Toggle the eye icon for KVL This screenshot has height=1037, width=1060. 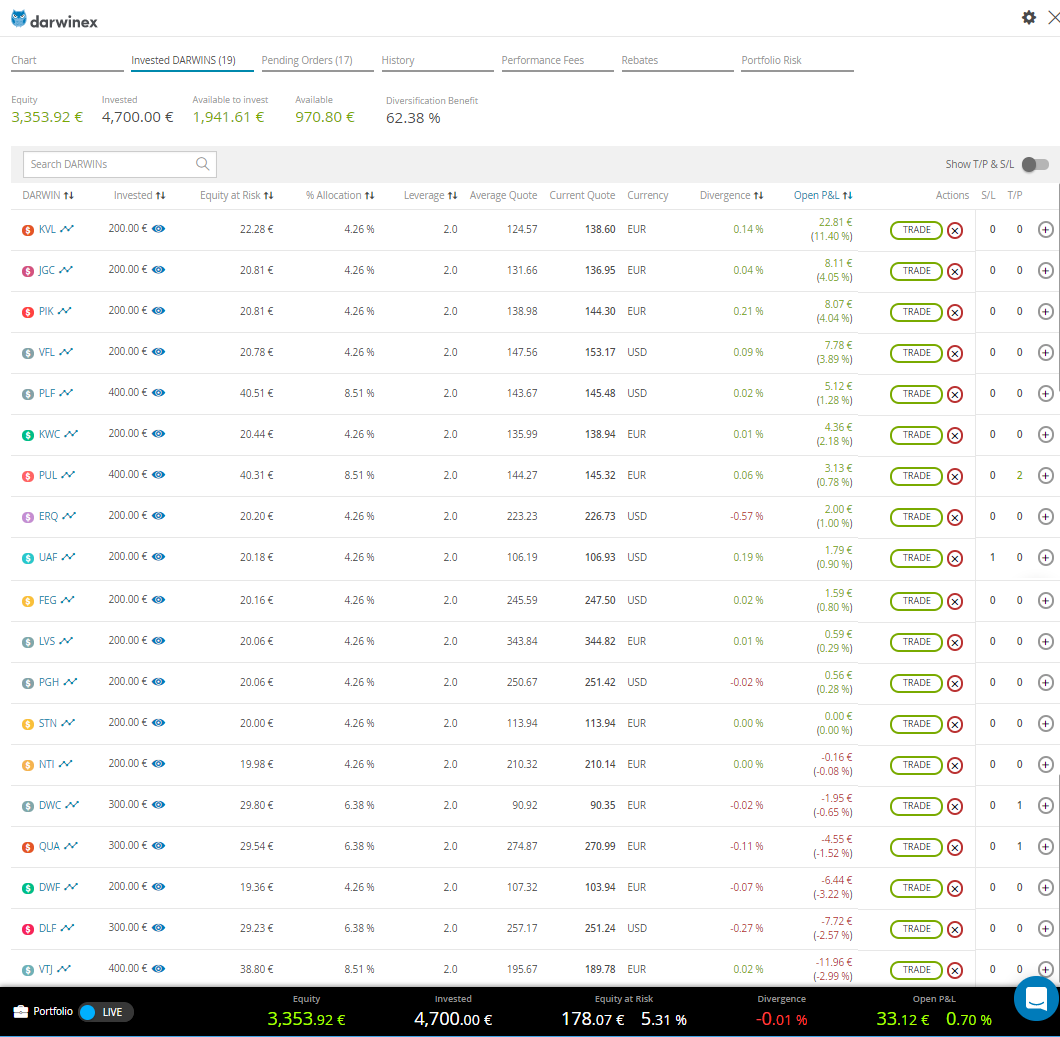coord(158,228)
